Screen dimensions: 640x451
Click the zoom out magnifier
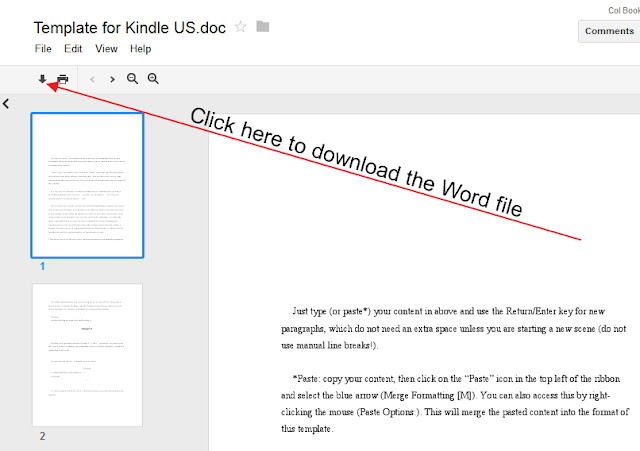coord(132,79)
